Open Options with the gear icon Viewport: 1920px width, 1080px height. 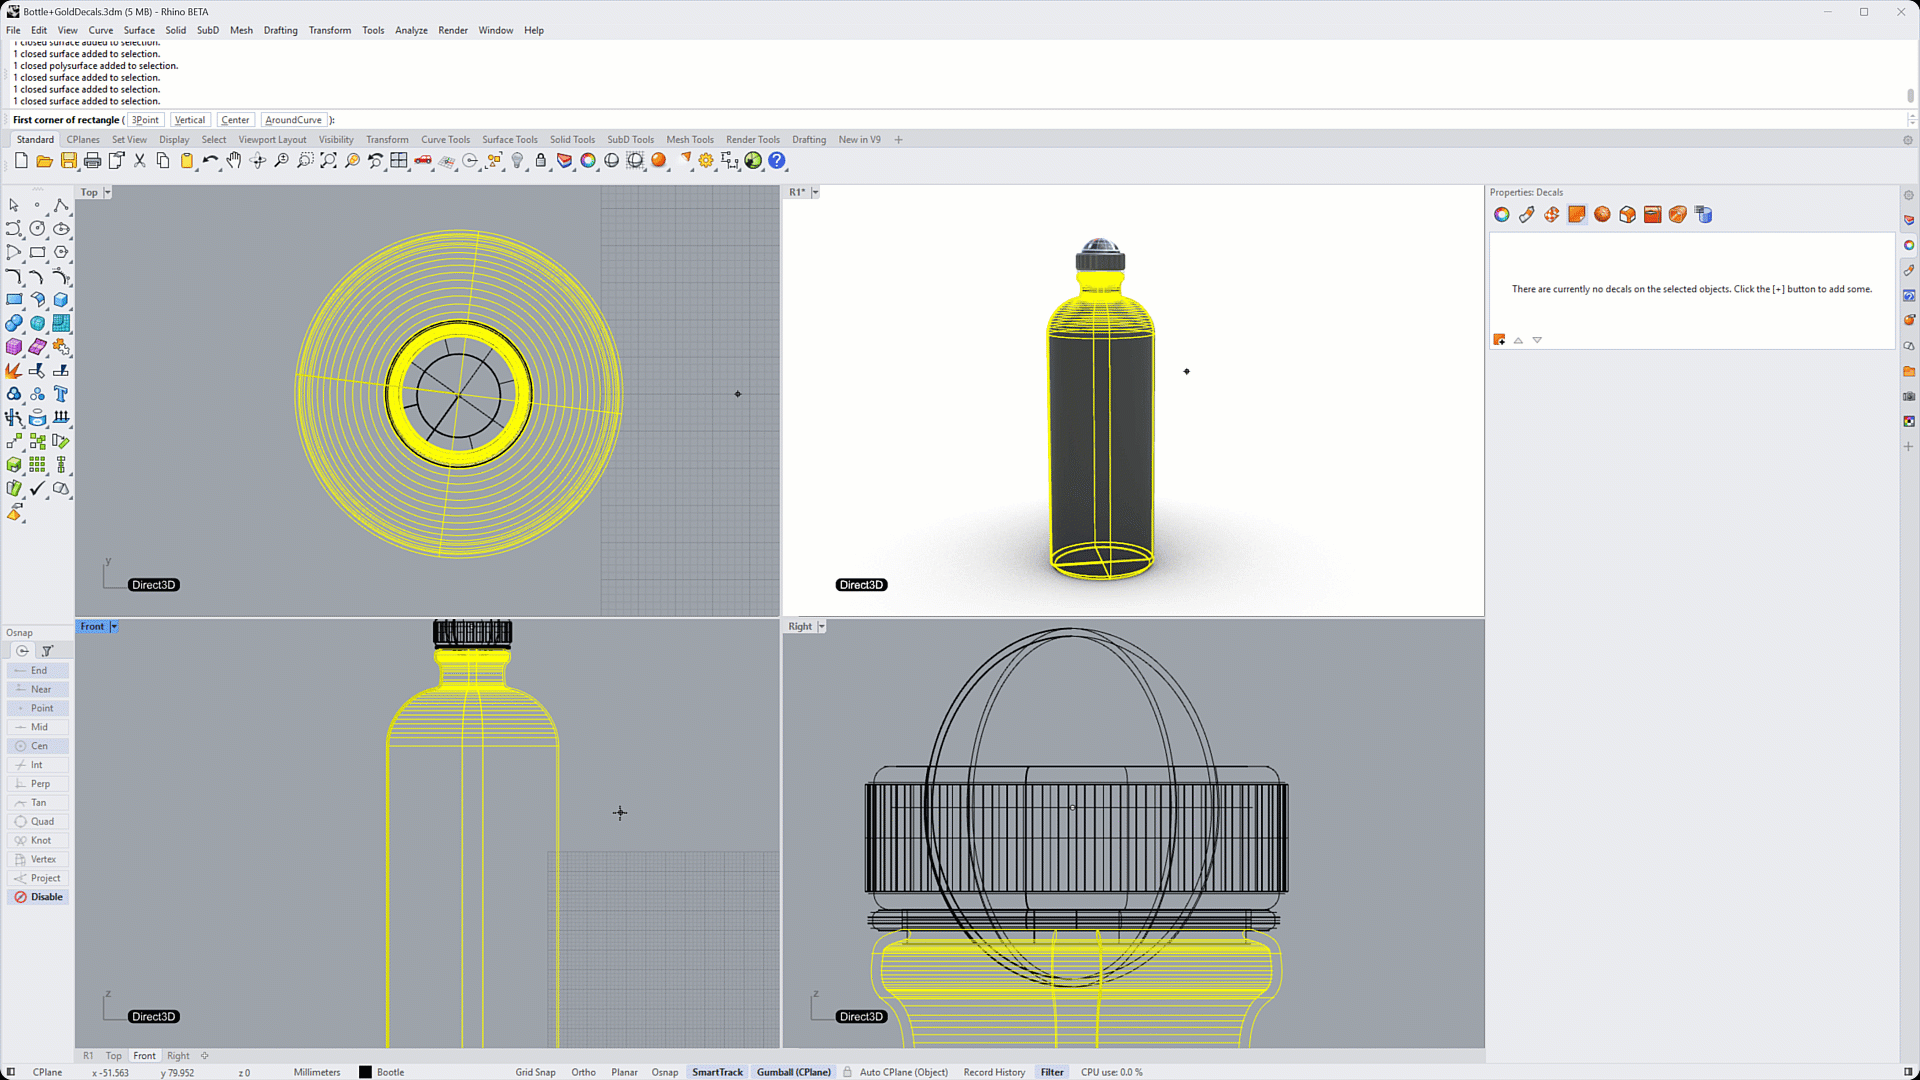(706, 161)
